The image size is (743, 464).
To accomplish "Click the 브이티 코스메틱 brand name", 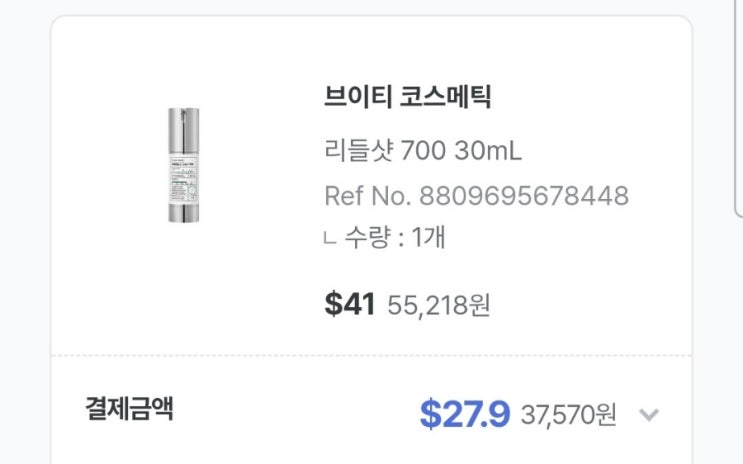I will point(408,97).
